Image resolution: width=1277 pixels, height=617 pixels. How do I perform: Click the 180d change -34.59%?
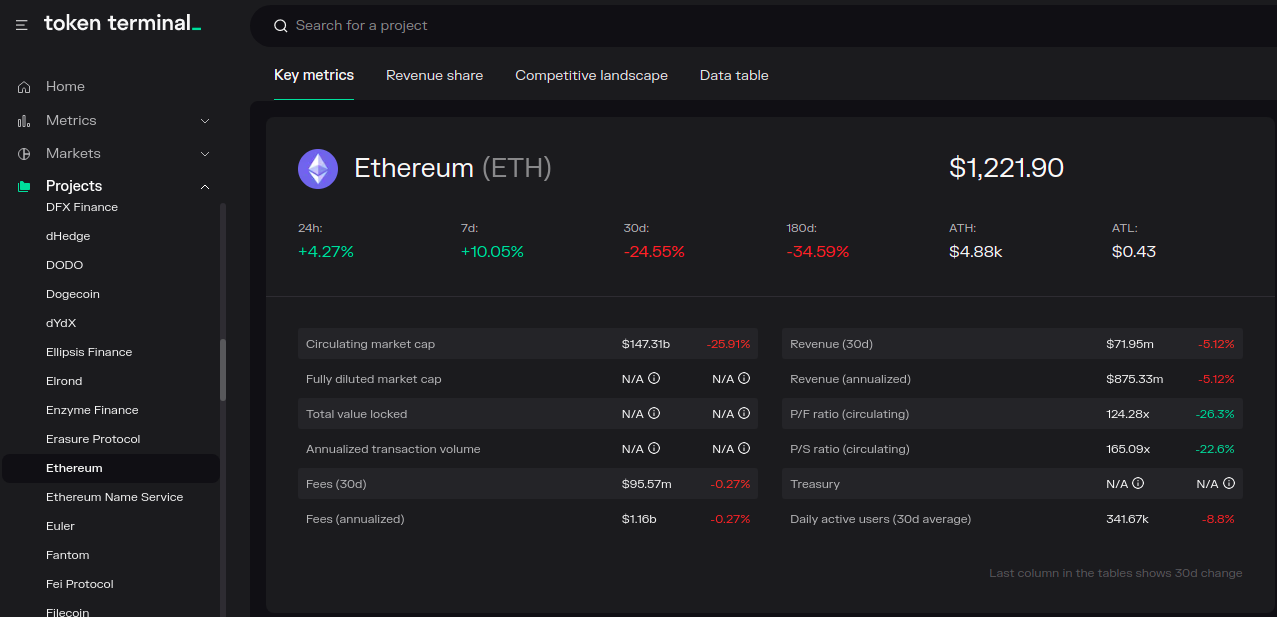[x=817, y=252]
